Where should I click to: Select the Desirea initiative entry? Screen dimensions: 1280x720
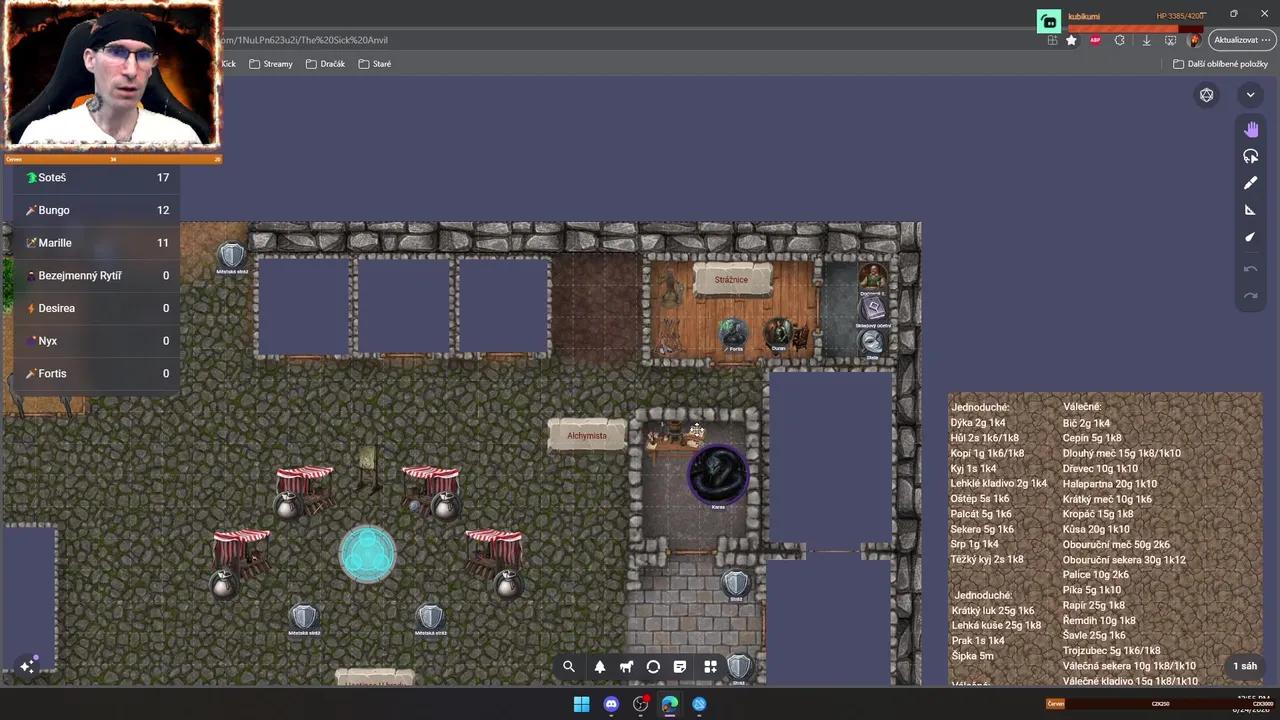click(97, 308)
